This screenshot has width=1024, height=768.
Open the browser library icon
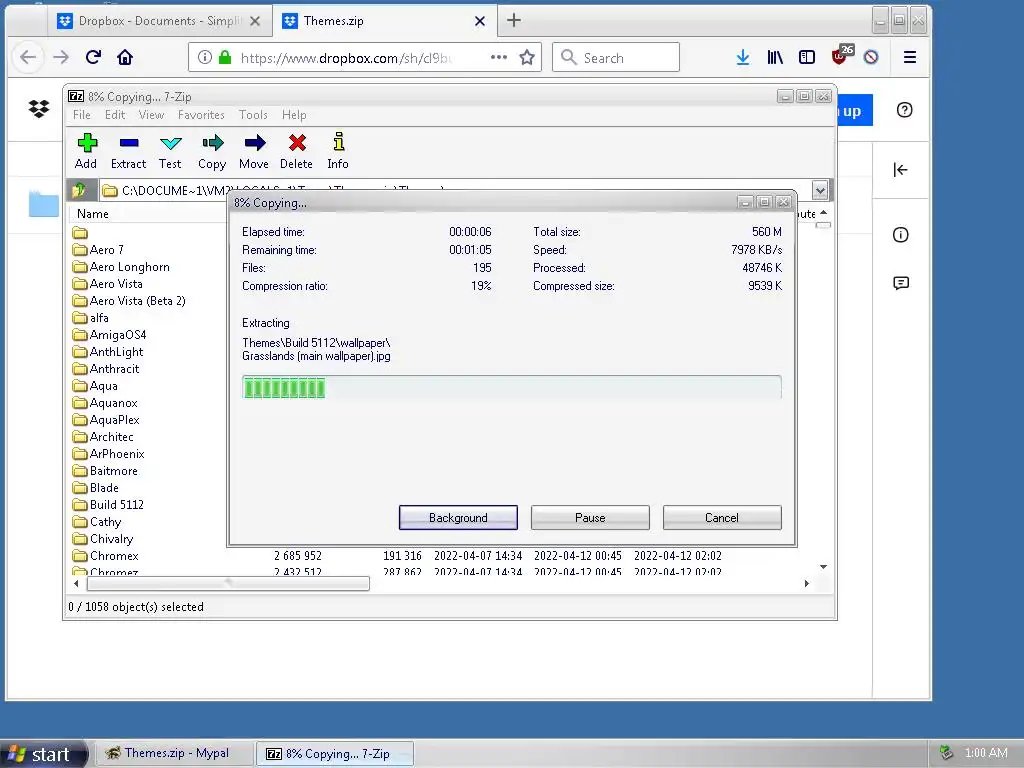pos(775,57)
